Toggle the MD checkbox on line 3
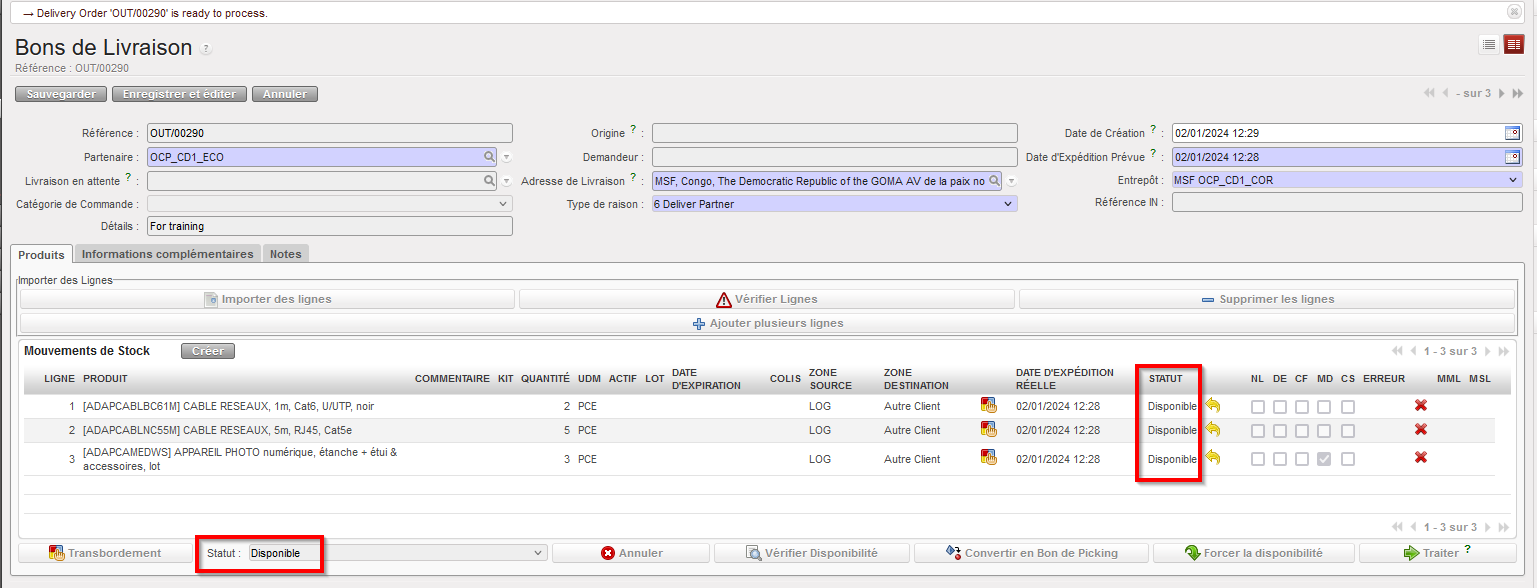 click(x=1324, y=459)
